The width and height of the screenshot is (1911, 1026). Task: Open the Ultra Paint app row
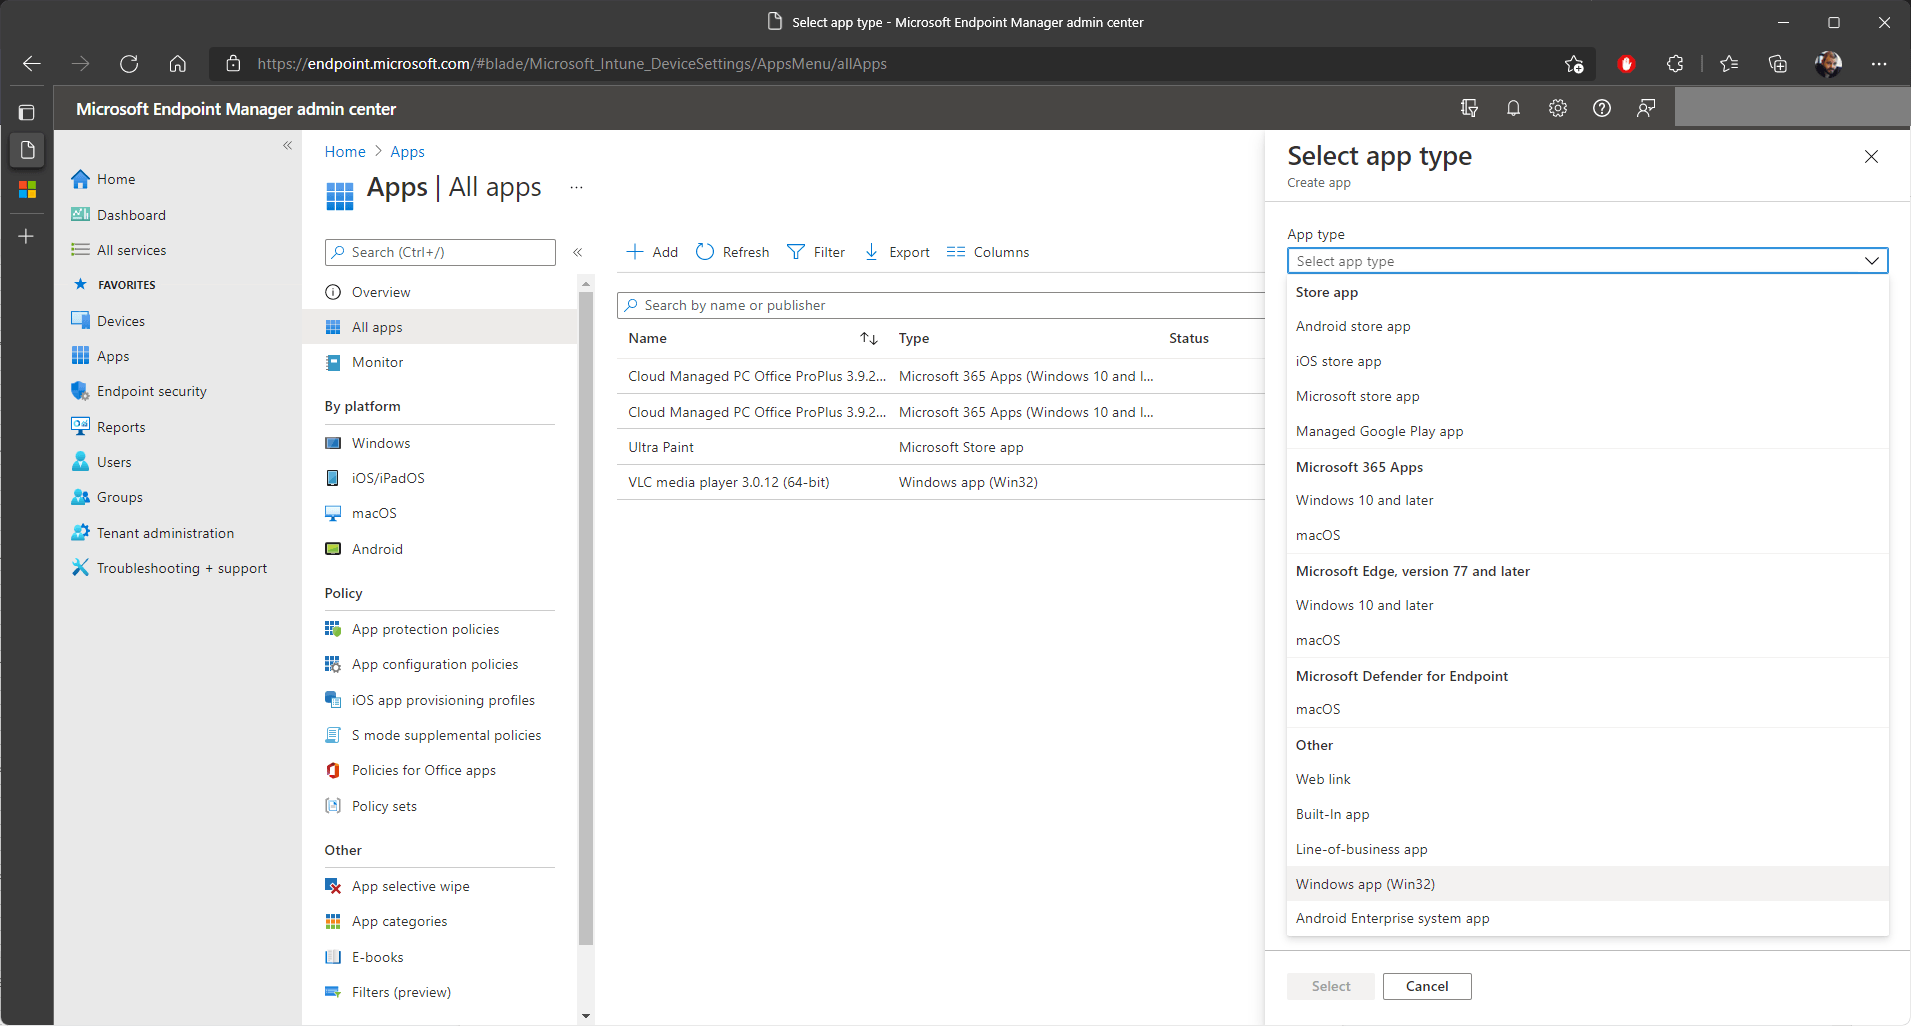940,447
